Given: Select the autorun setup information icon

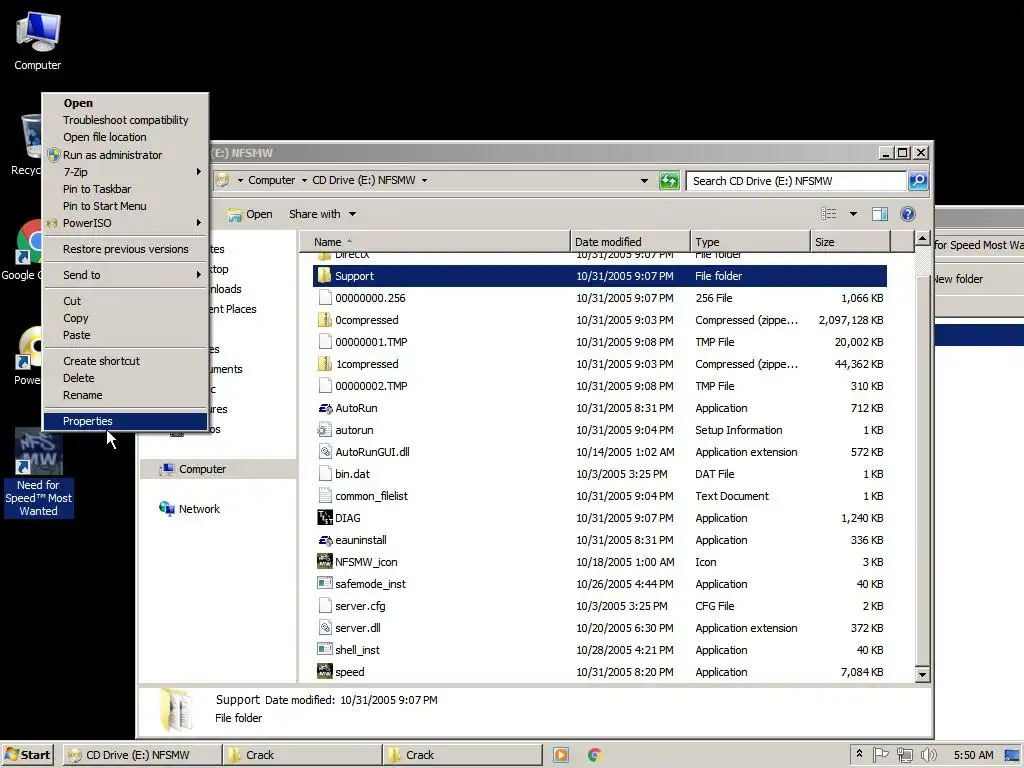Looking at the screenshot, I should [x=325, y=430].
